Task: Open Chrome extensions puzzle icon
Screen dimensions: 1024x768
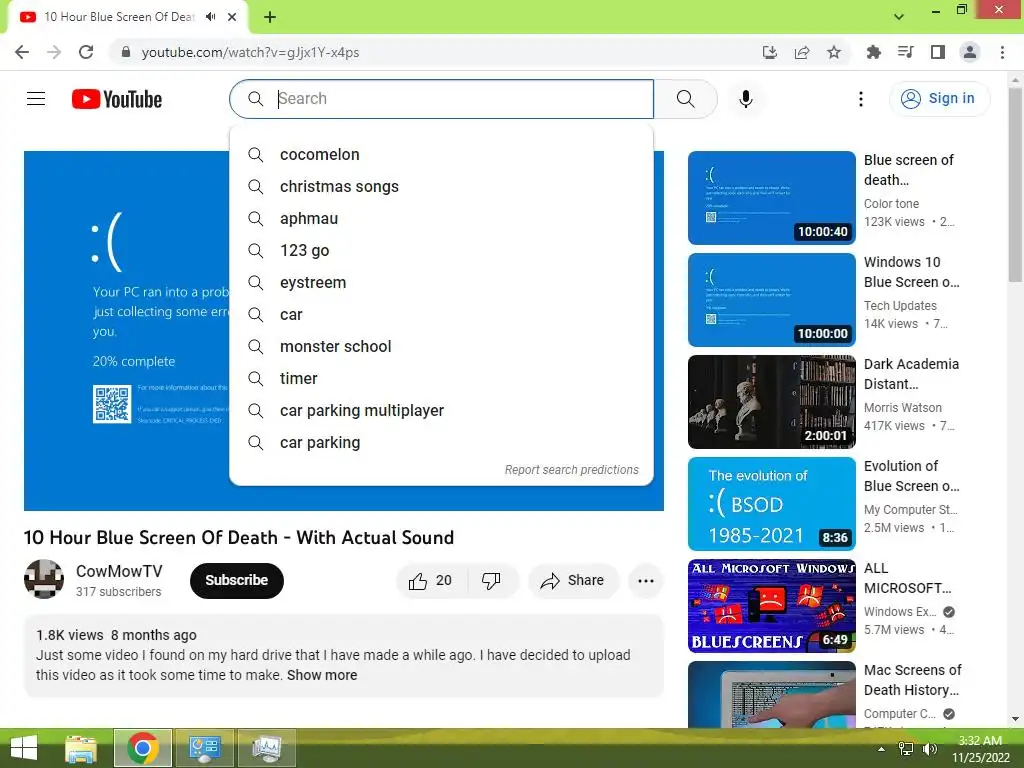Action: [x=873, y=52]
